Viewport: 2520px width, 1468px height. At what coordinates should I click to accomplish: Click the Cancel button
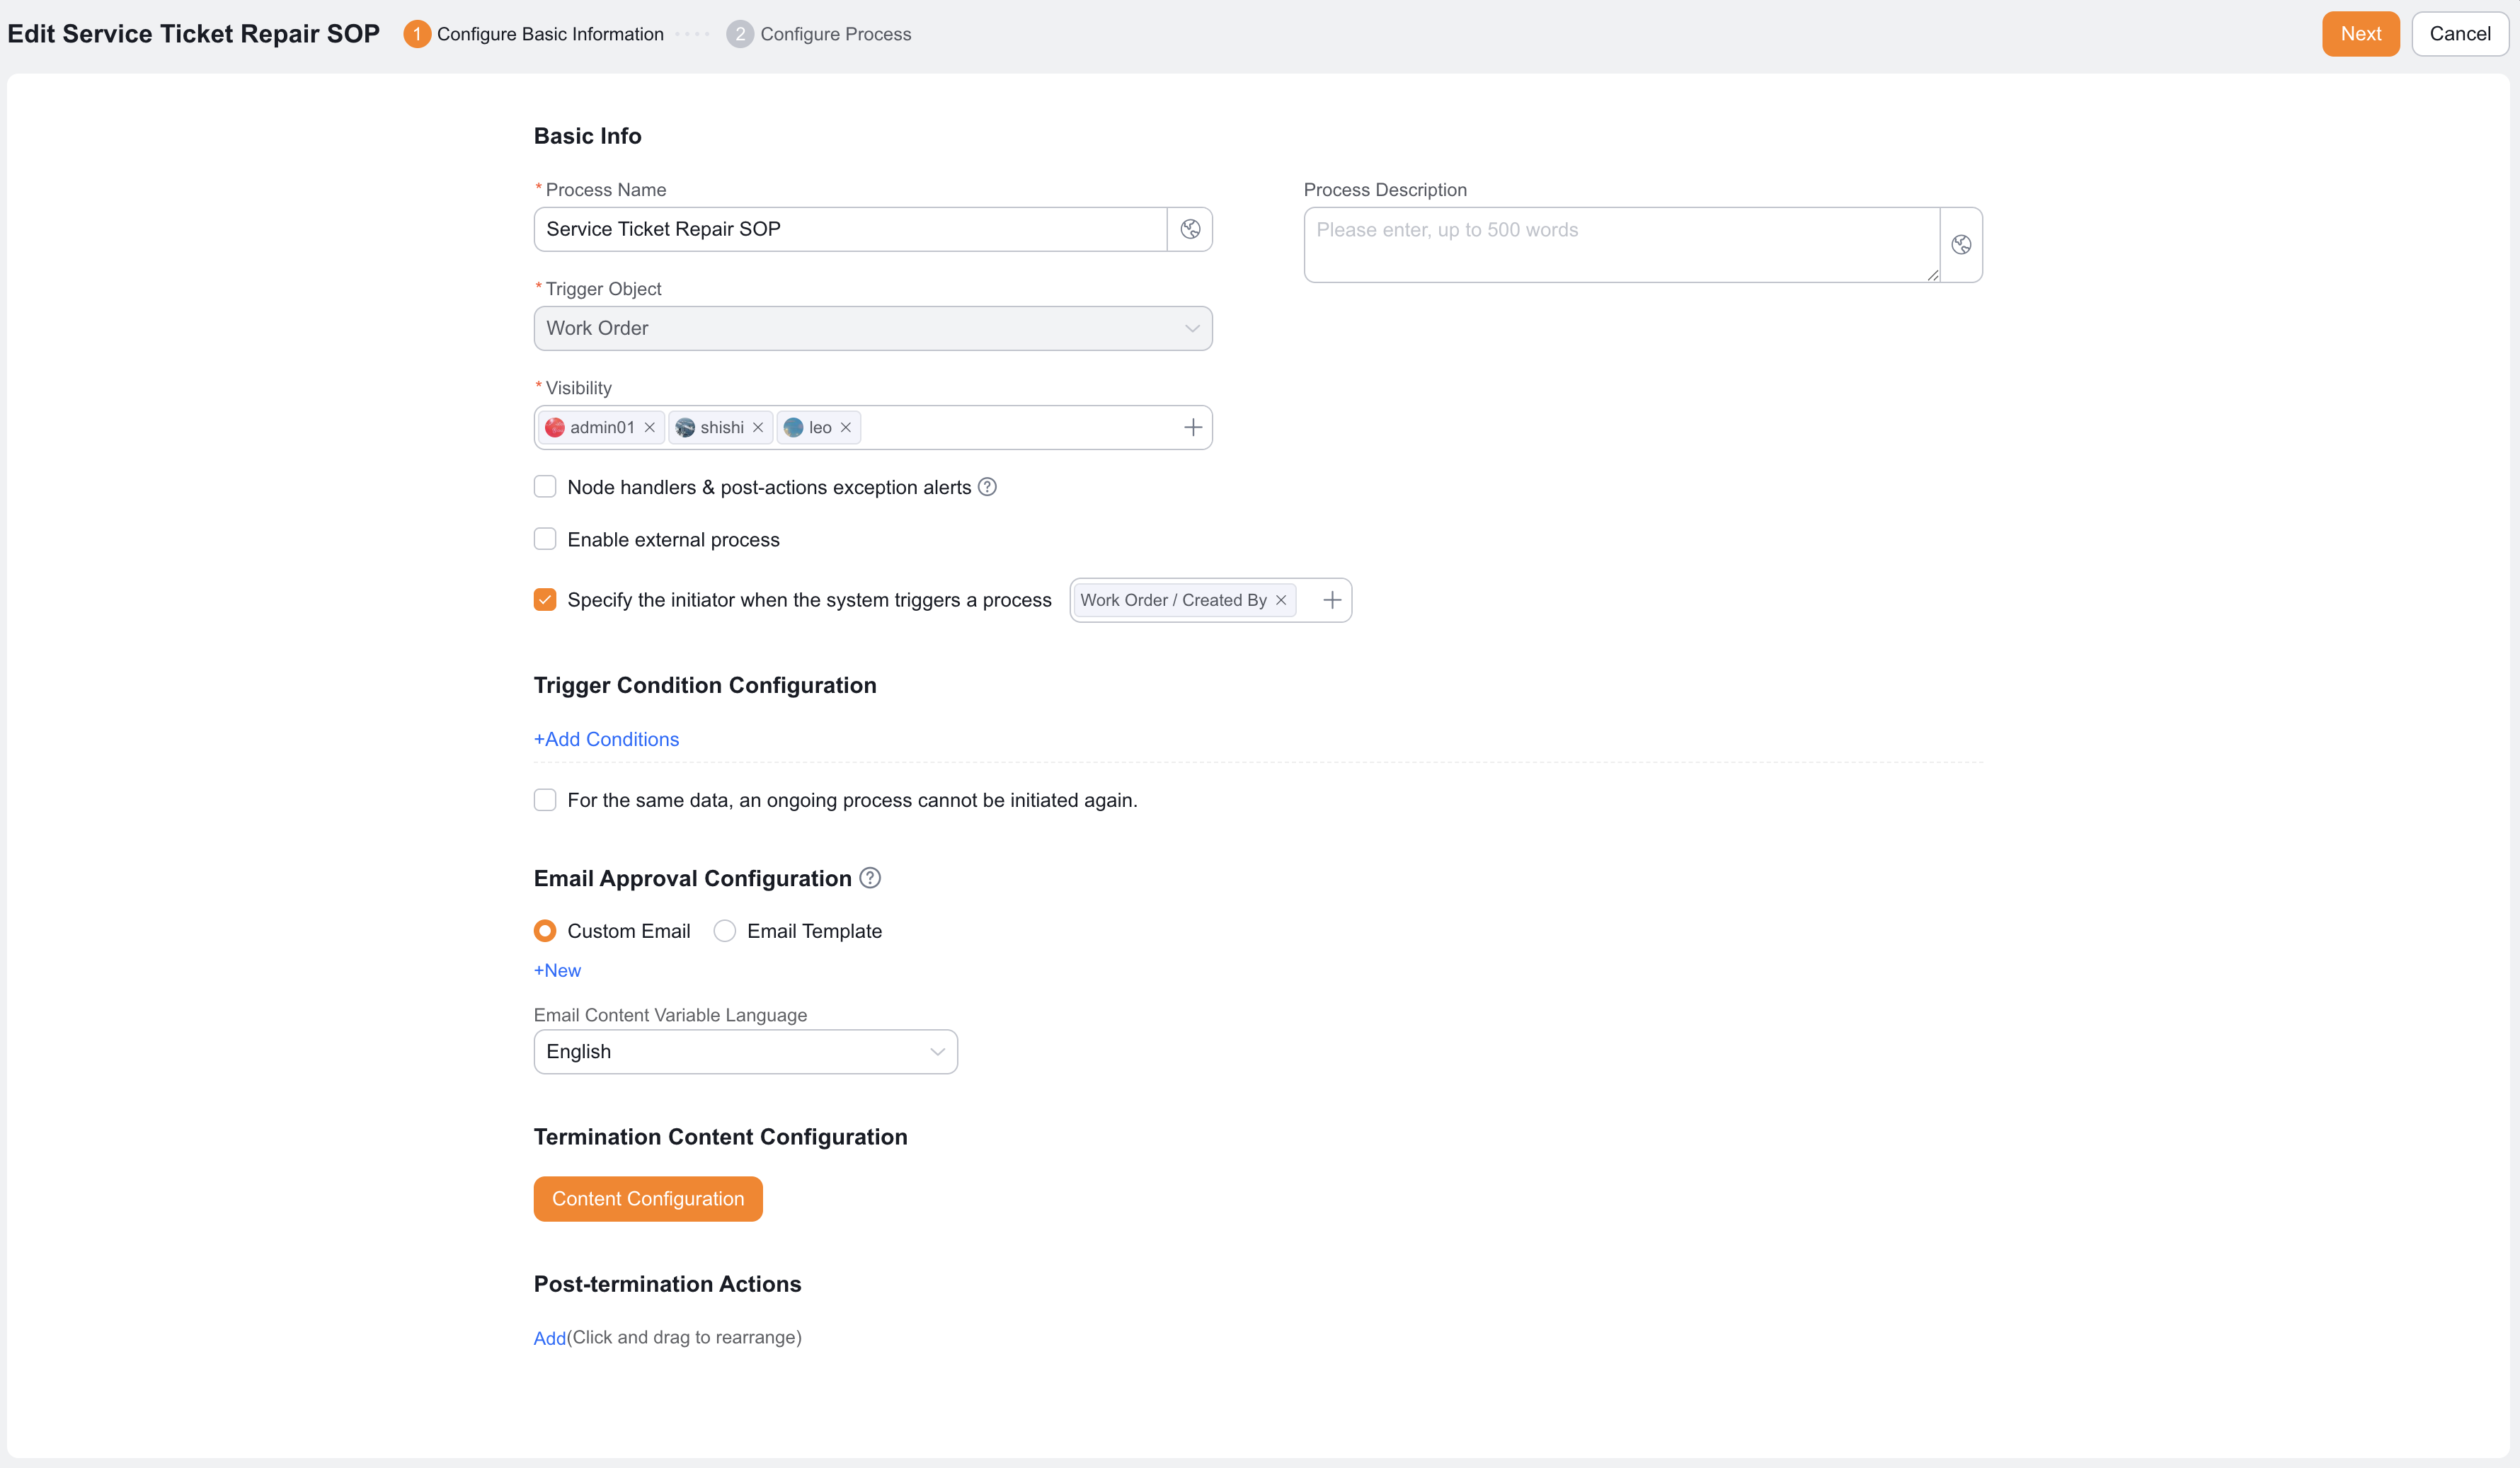[2460, 34]
